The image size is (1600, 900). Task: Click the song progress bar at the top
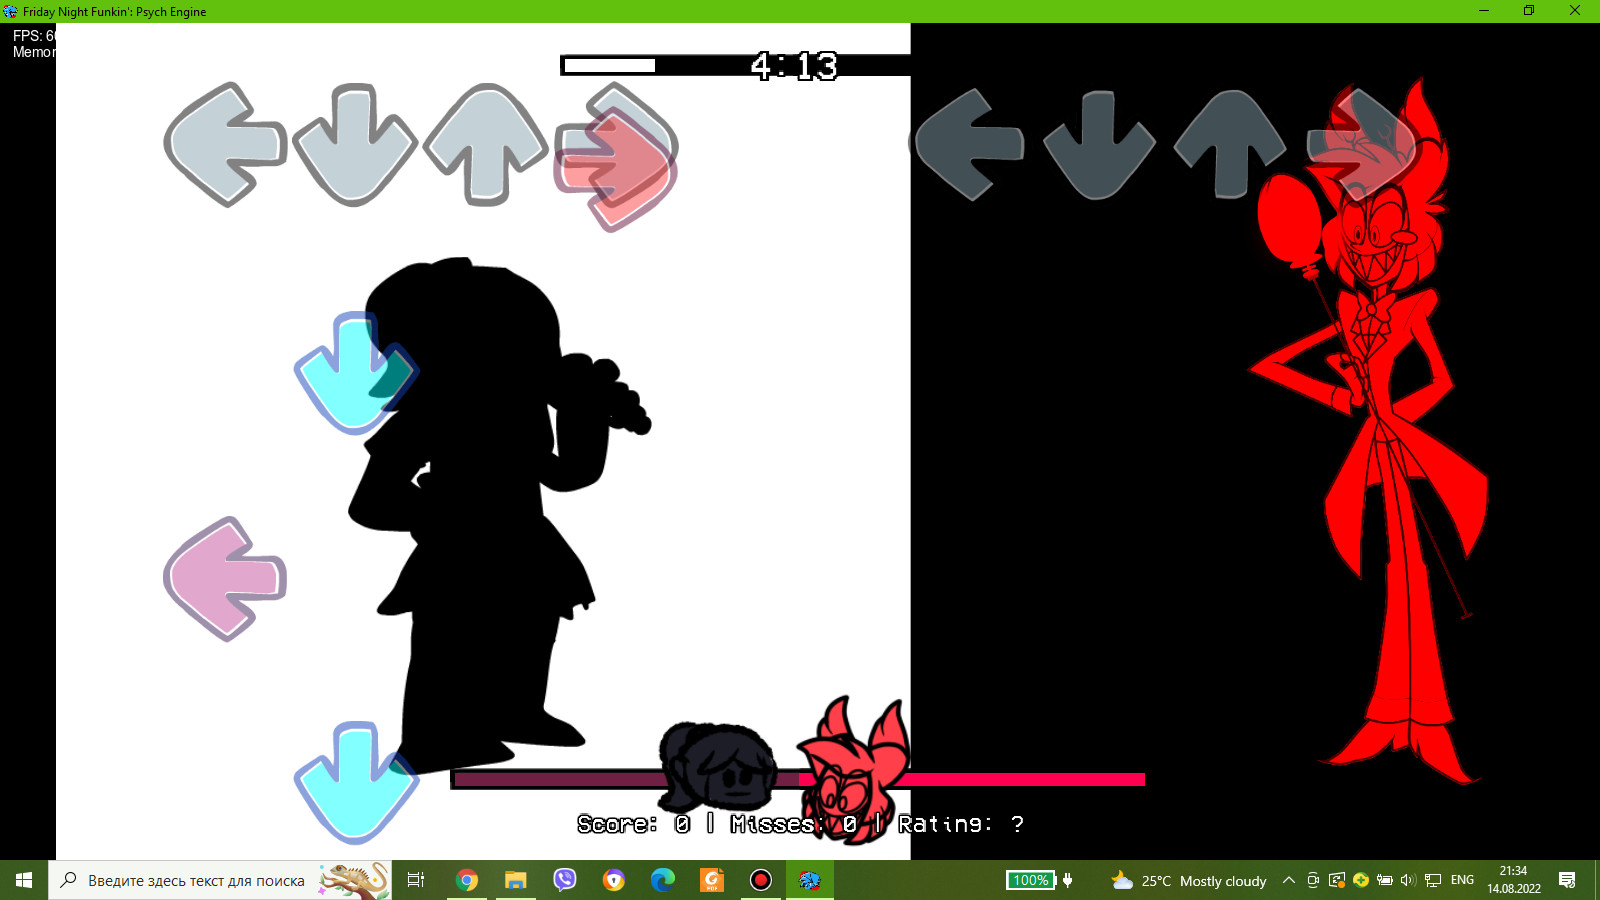(735, 65)
